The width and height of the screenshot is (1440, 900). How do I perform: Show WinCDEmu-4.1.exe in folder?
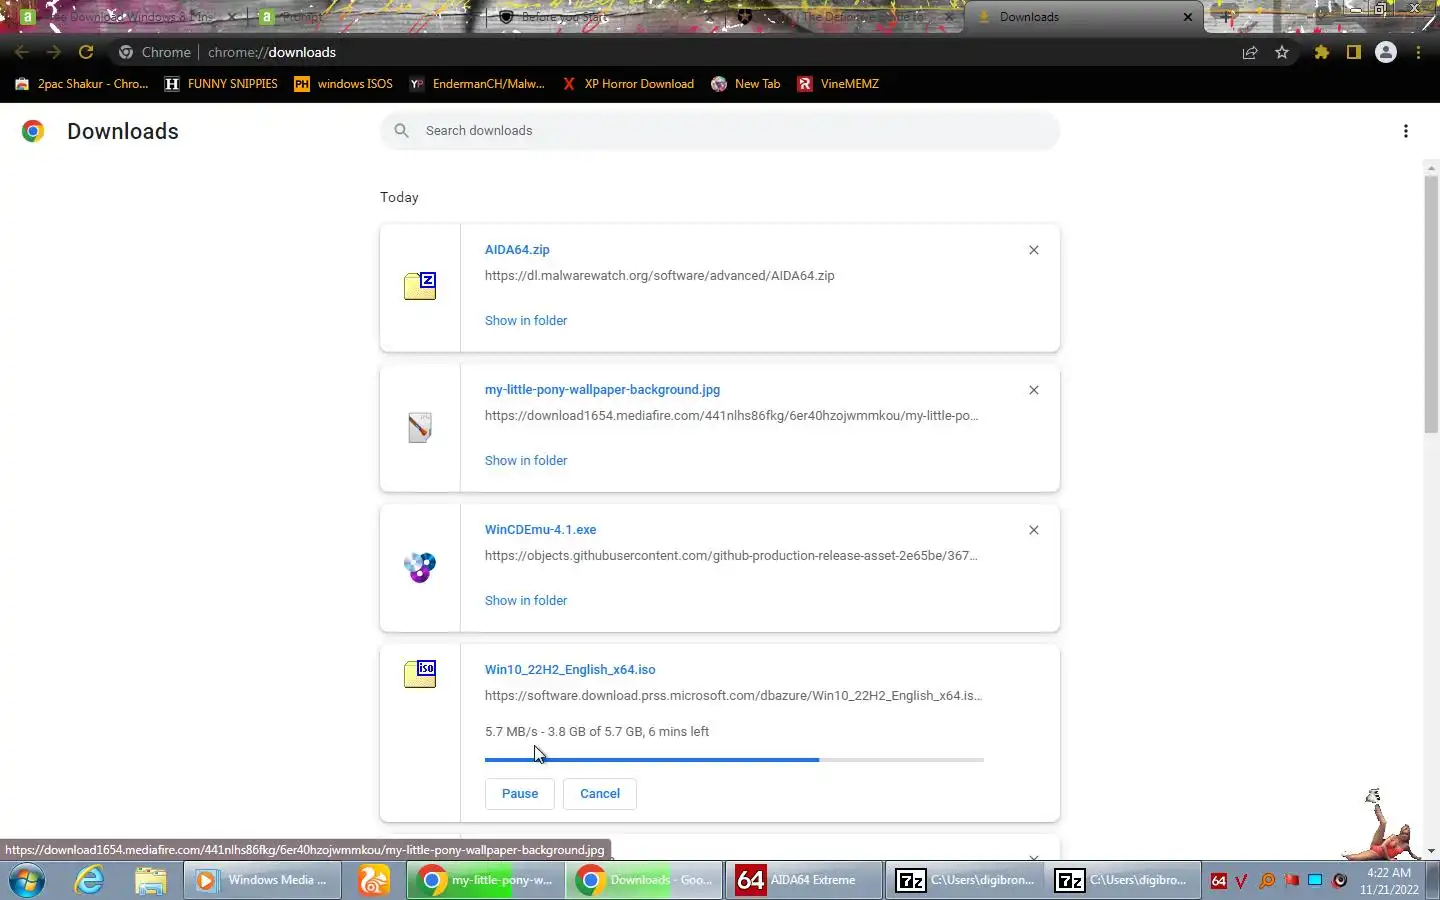526,601
